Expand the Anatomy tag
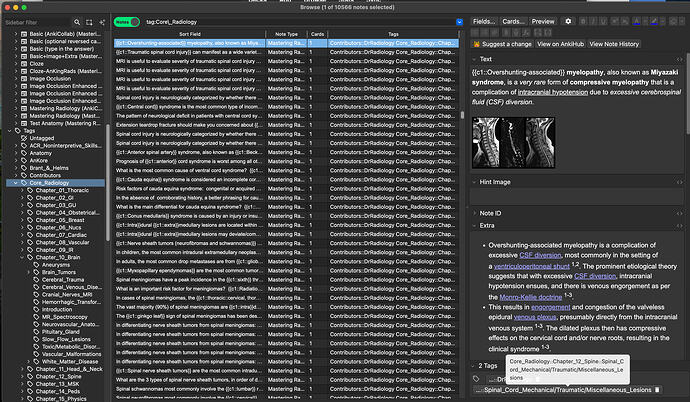 [16, 153]
